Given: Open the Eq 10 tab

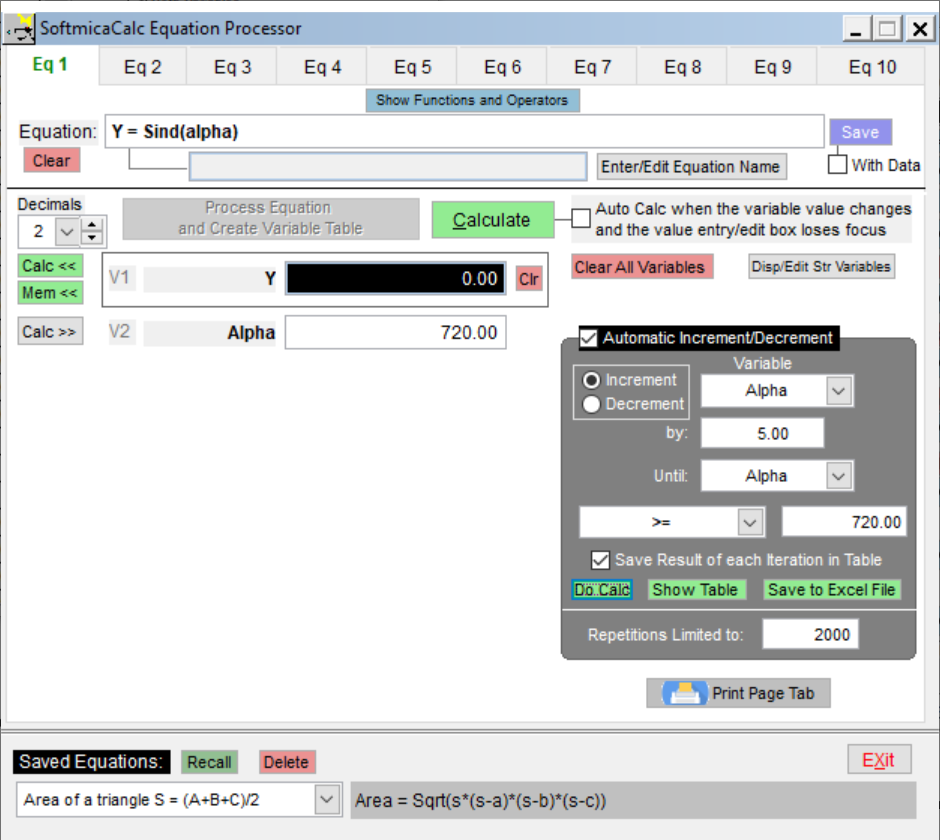Looking at the screenshot, I should pos(872,67).
